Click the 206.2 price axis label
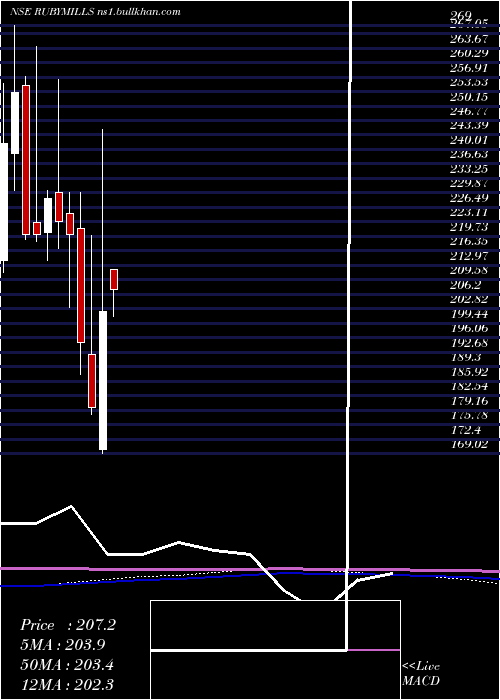 click(x=464, y=285)
